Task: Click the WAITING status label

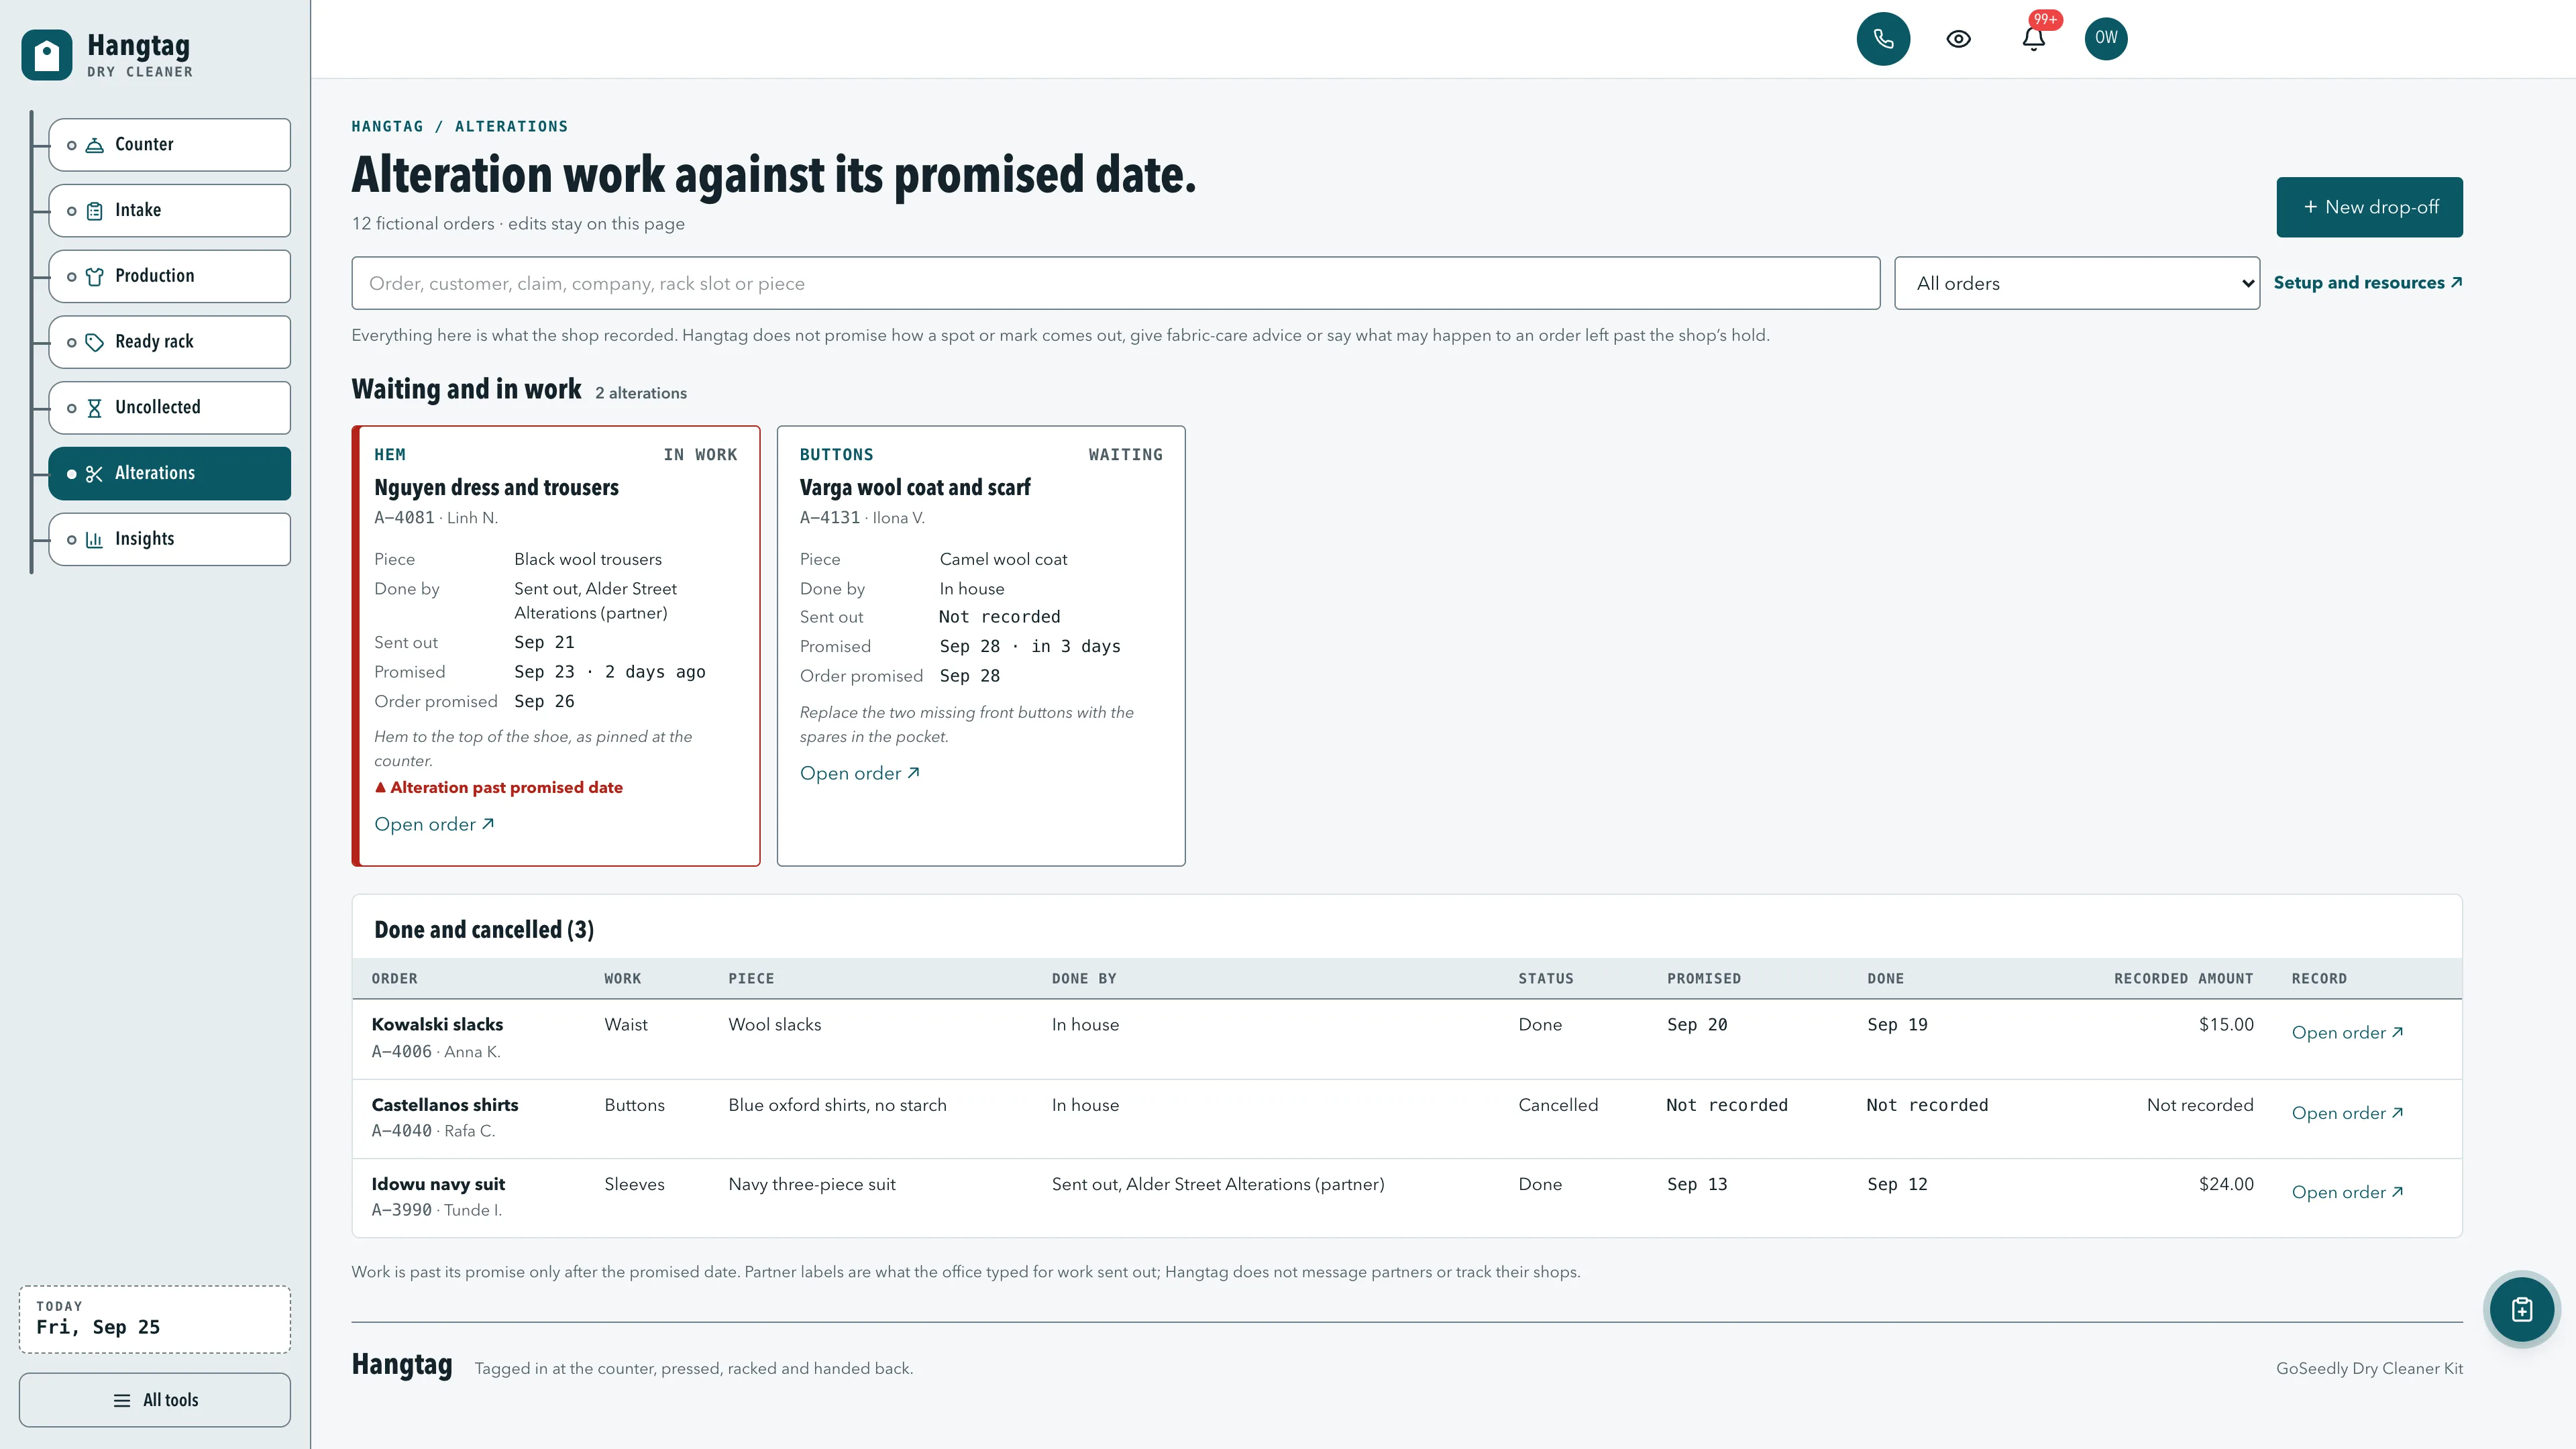Action: [1125, 455]
